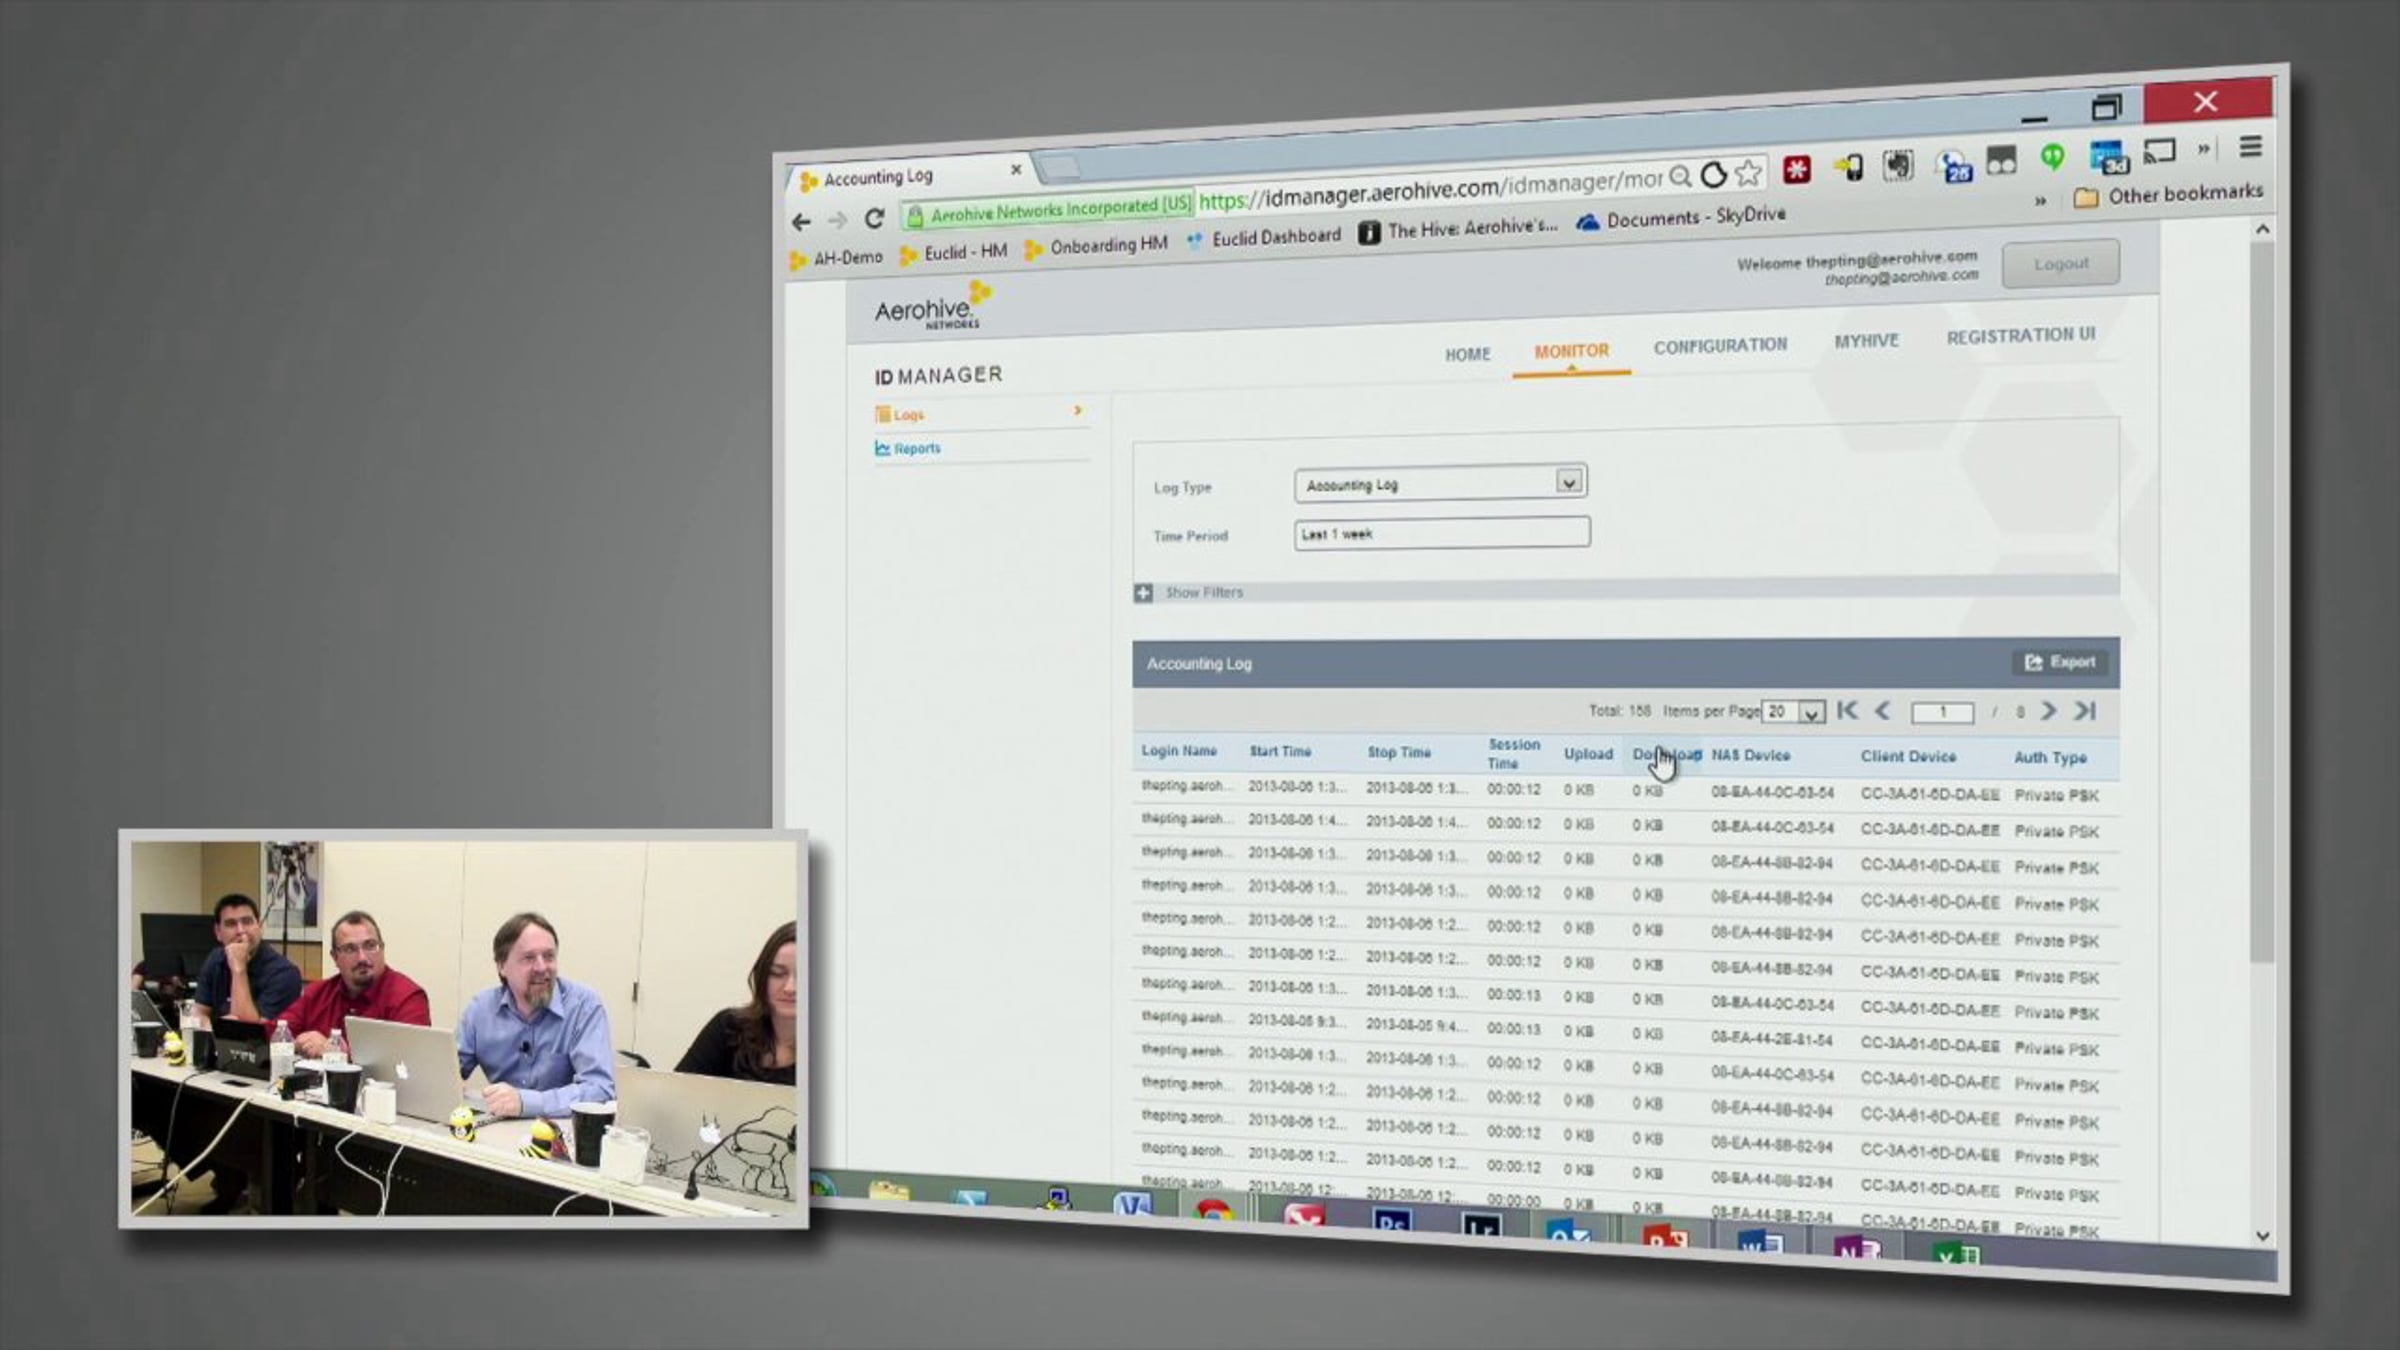Bookmark page with the star icon
The height and width of the screenshot is (1350, 2400).
(1748, 173)
